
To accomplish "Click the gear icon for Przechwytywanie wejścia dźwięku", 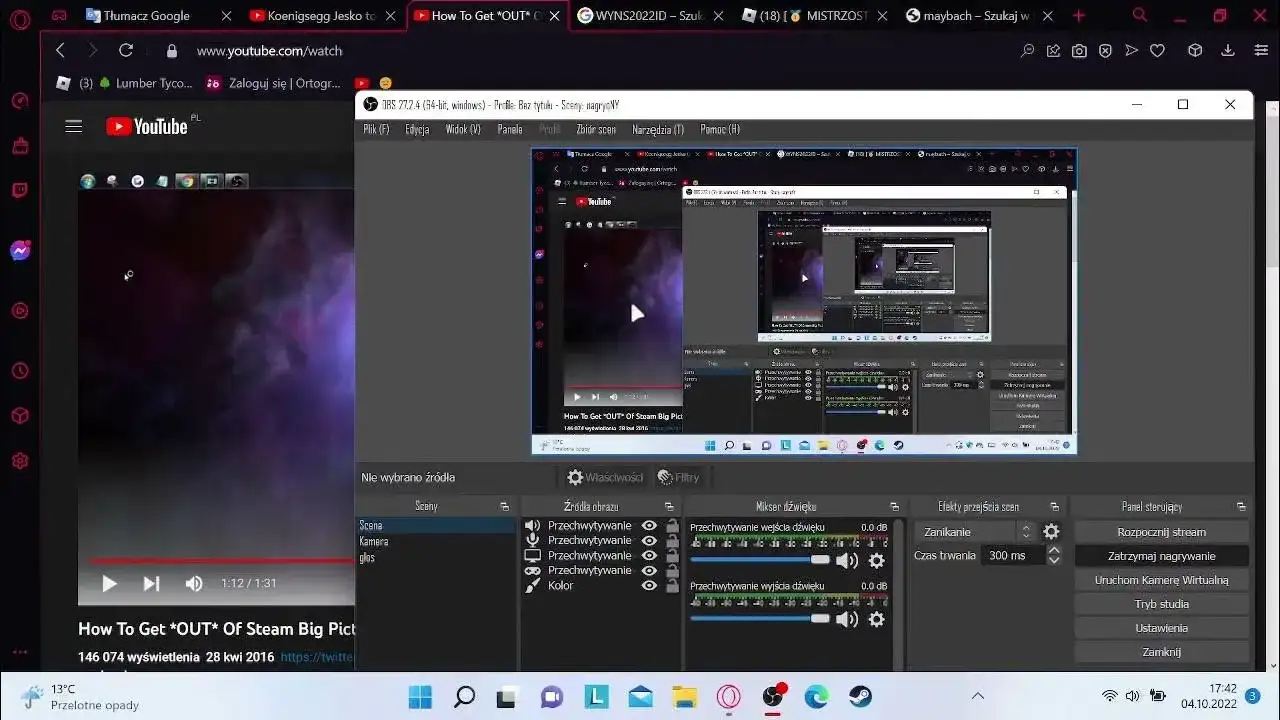I will coord(876,560).
